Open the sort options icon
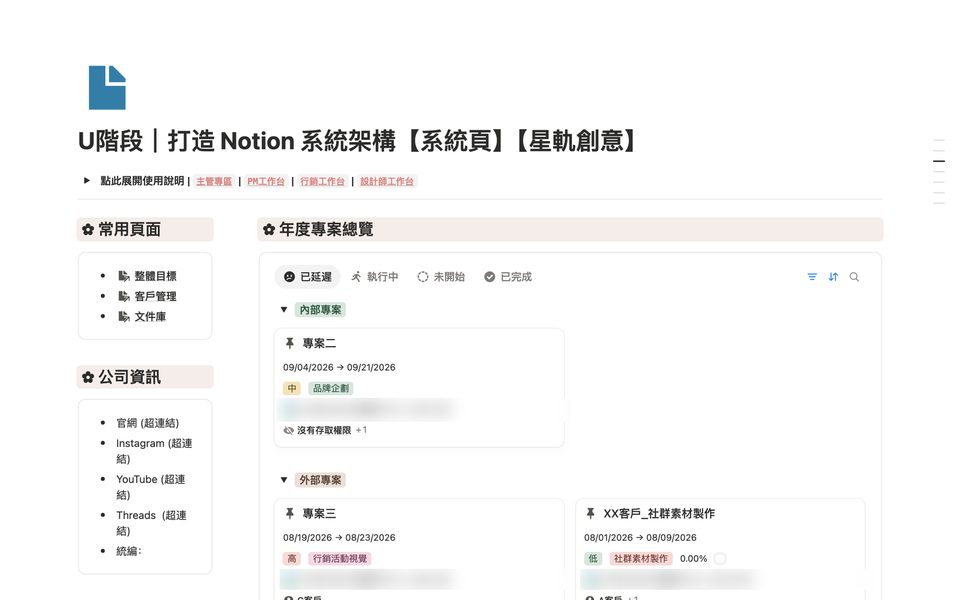This screenshot has height=600, width=960. [x=833, y=277]
